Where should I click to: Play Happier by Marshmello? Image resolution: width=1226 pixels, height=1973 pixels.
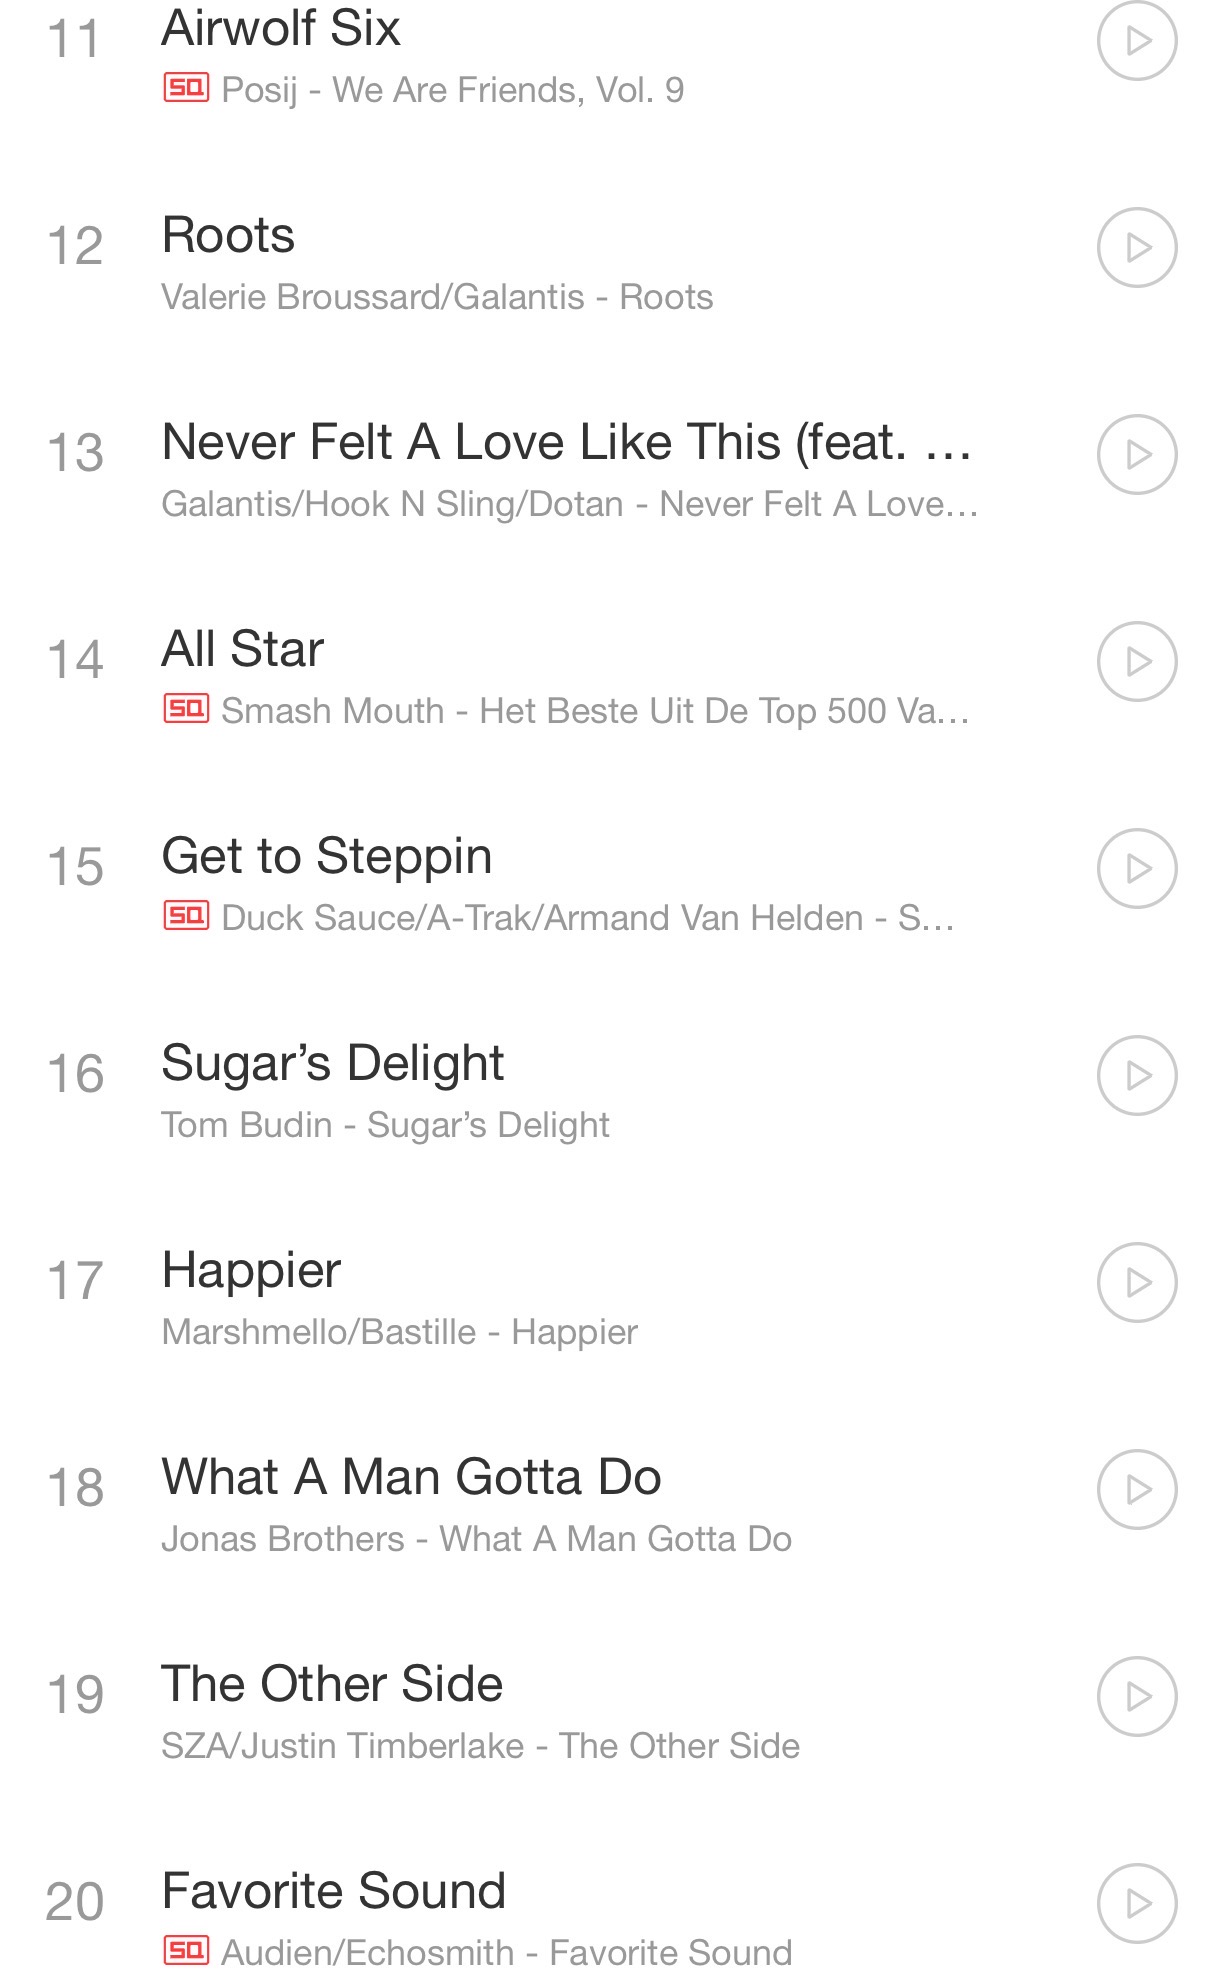(1137, 1282)
